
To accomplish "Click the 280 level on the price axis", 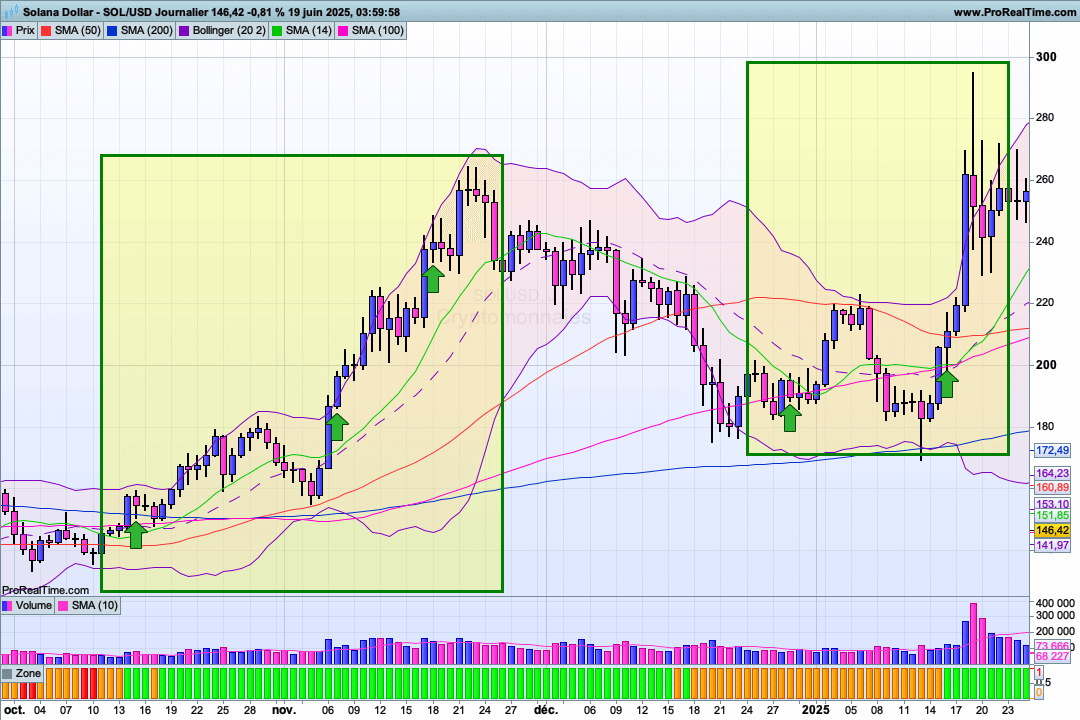I will coord(1046,118).
